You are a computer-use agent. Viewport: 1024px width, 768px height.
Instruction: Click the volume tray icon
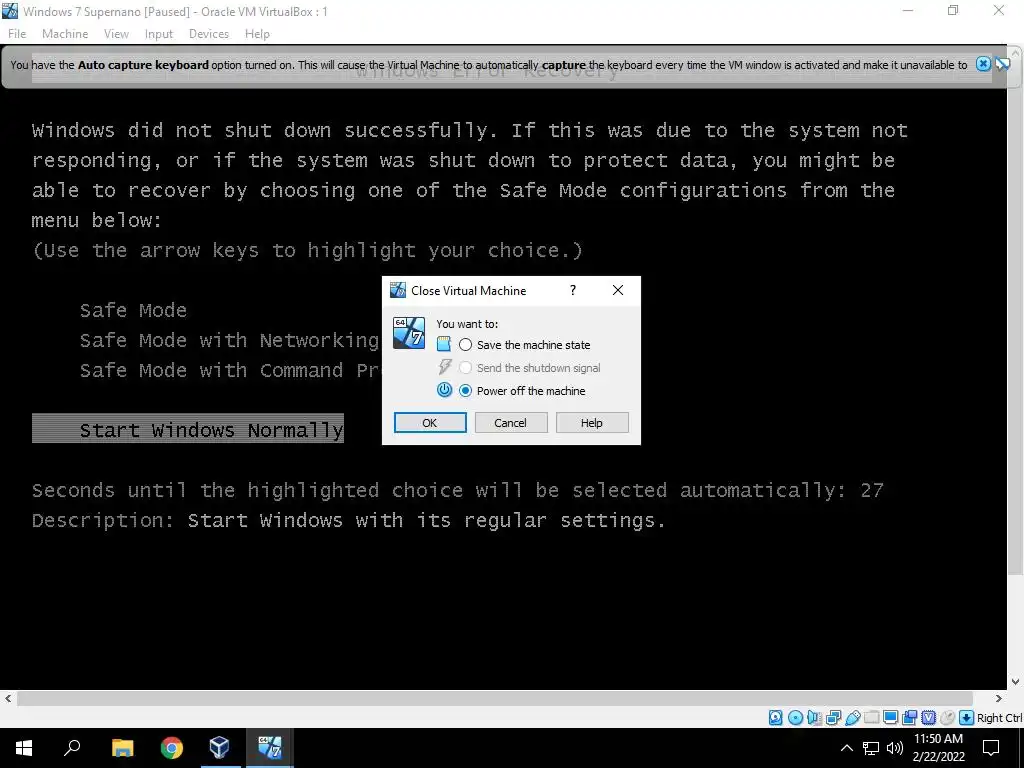coord(895,748)
